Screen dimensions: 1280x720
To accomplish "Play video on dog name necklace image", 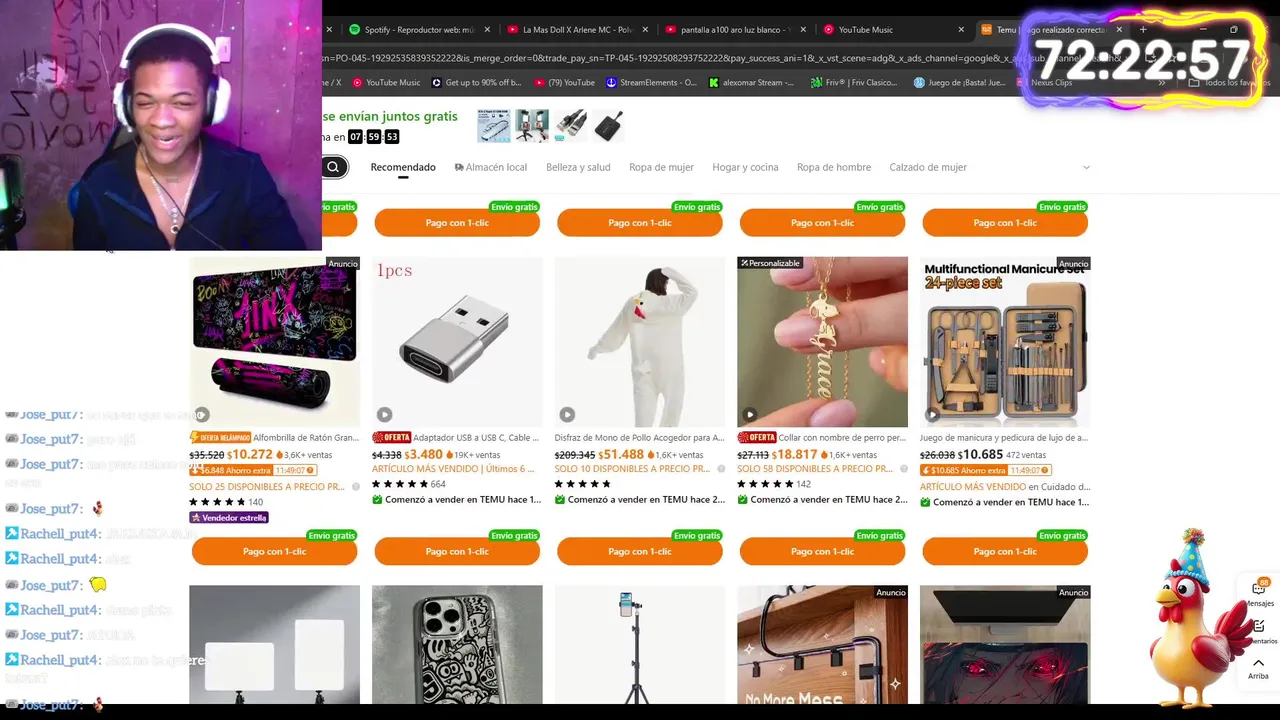I will (x=750, y=414).
